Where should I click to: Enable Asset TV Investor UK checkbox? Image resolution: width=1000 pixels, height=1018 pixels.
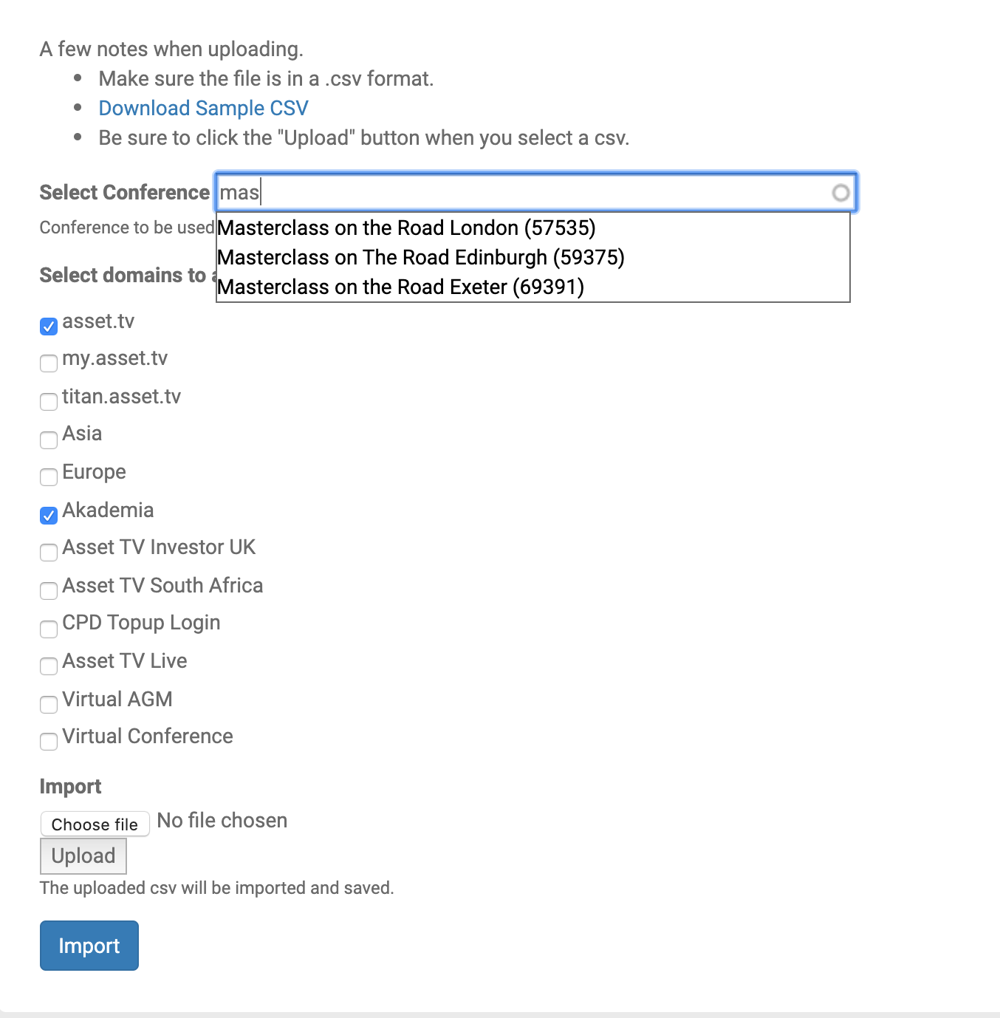(x=49, y=552)
